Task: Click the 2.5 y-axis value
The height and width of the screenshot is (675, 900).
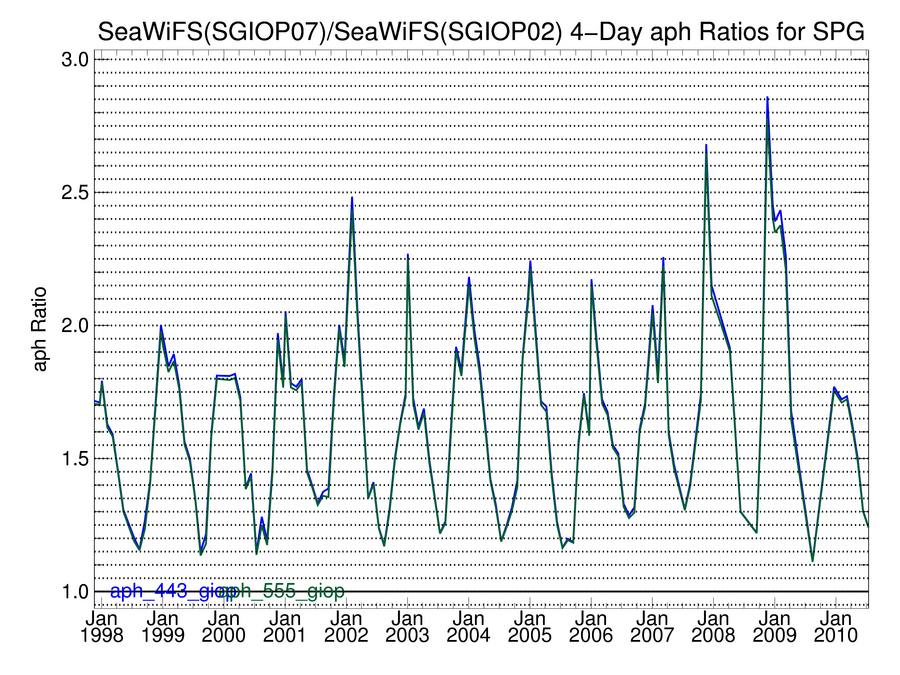Action: (x=75, y=192)
